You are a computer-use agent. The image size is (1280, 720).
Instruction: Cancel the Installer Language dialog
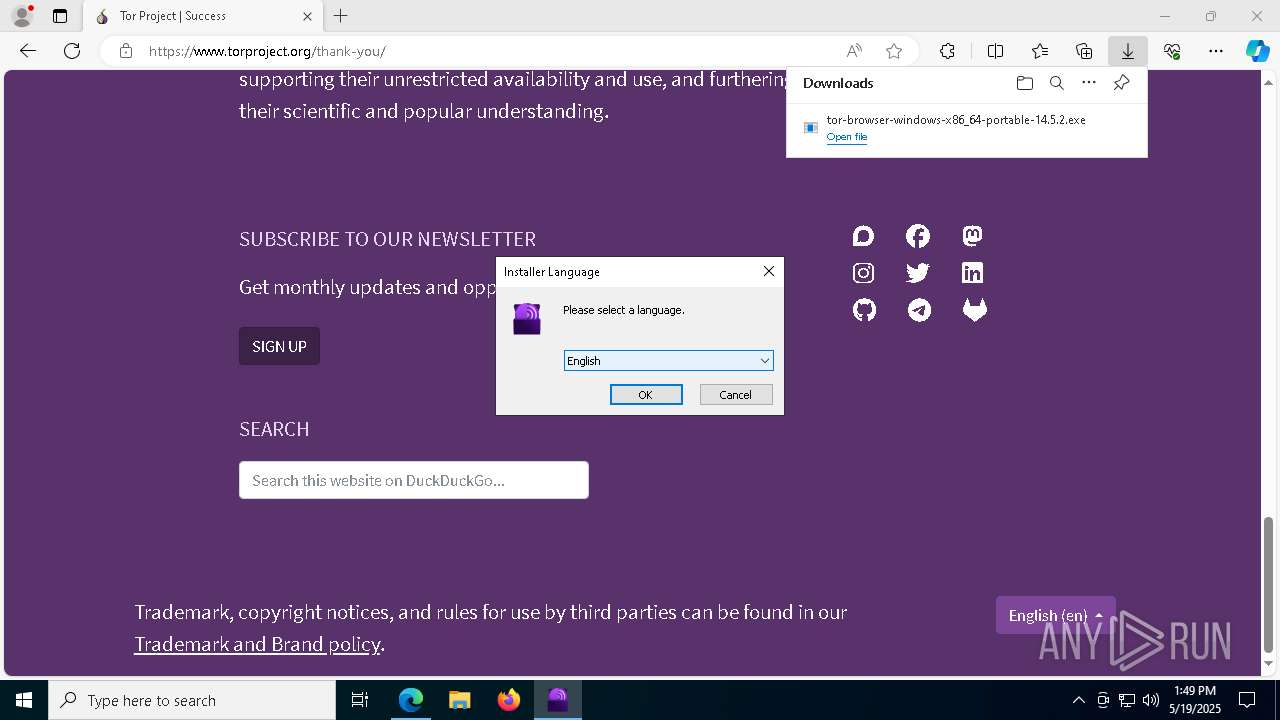click(736, 395)
